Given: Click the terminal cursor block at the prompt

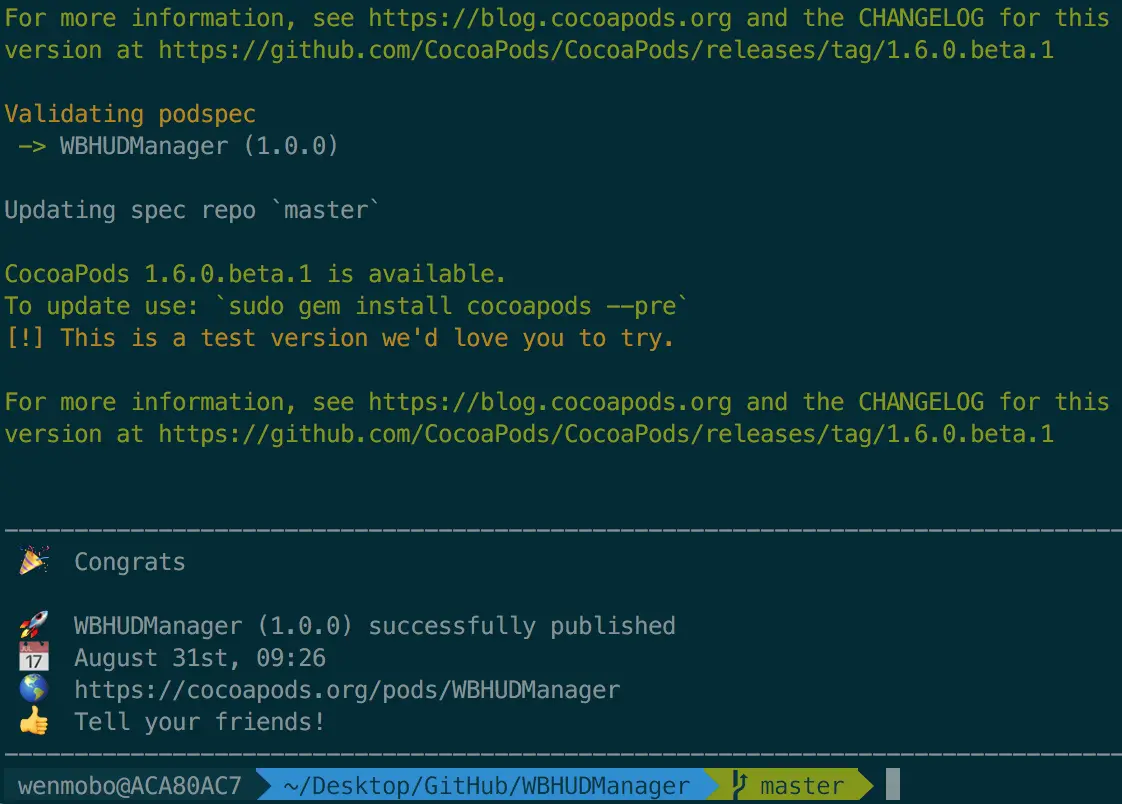Looking at the screenshot, I should (892, 784).
